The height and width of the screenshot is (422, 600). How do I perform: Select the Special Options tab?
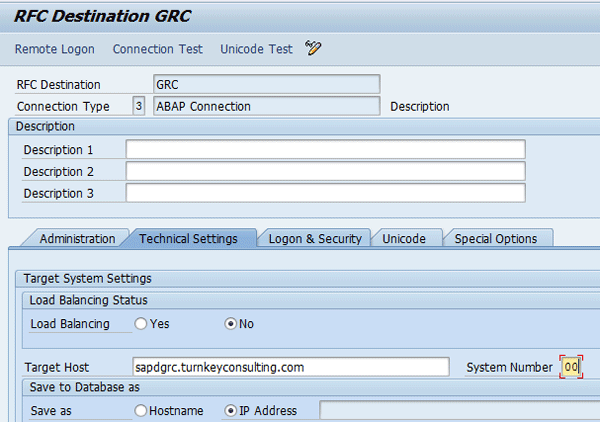(496, 239)
